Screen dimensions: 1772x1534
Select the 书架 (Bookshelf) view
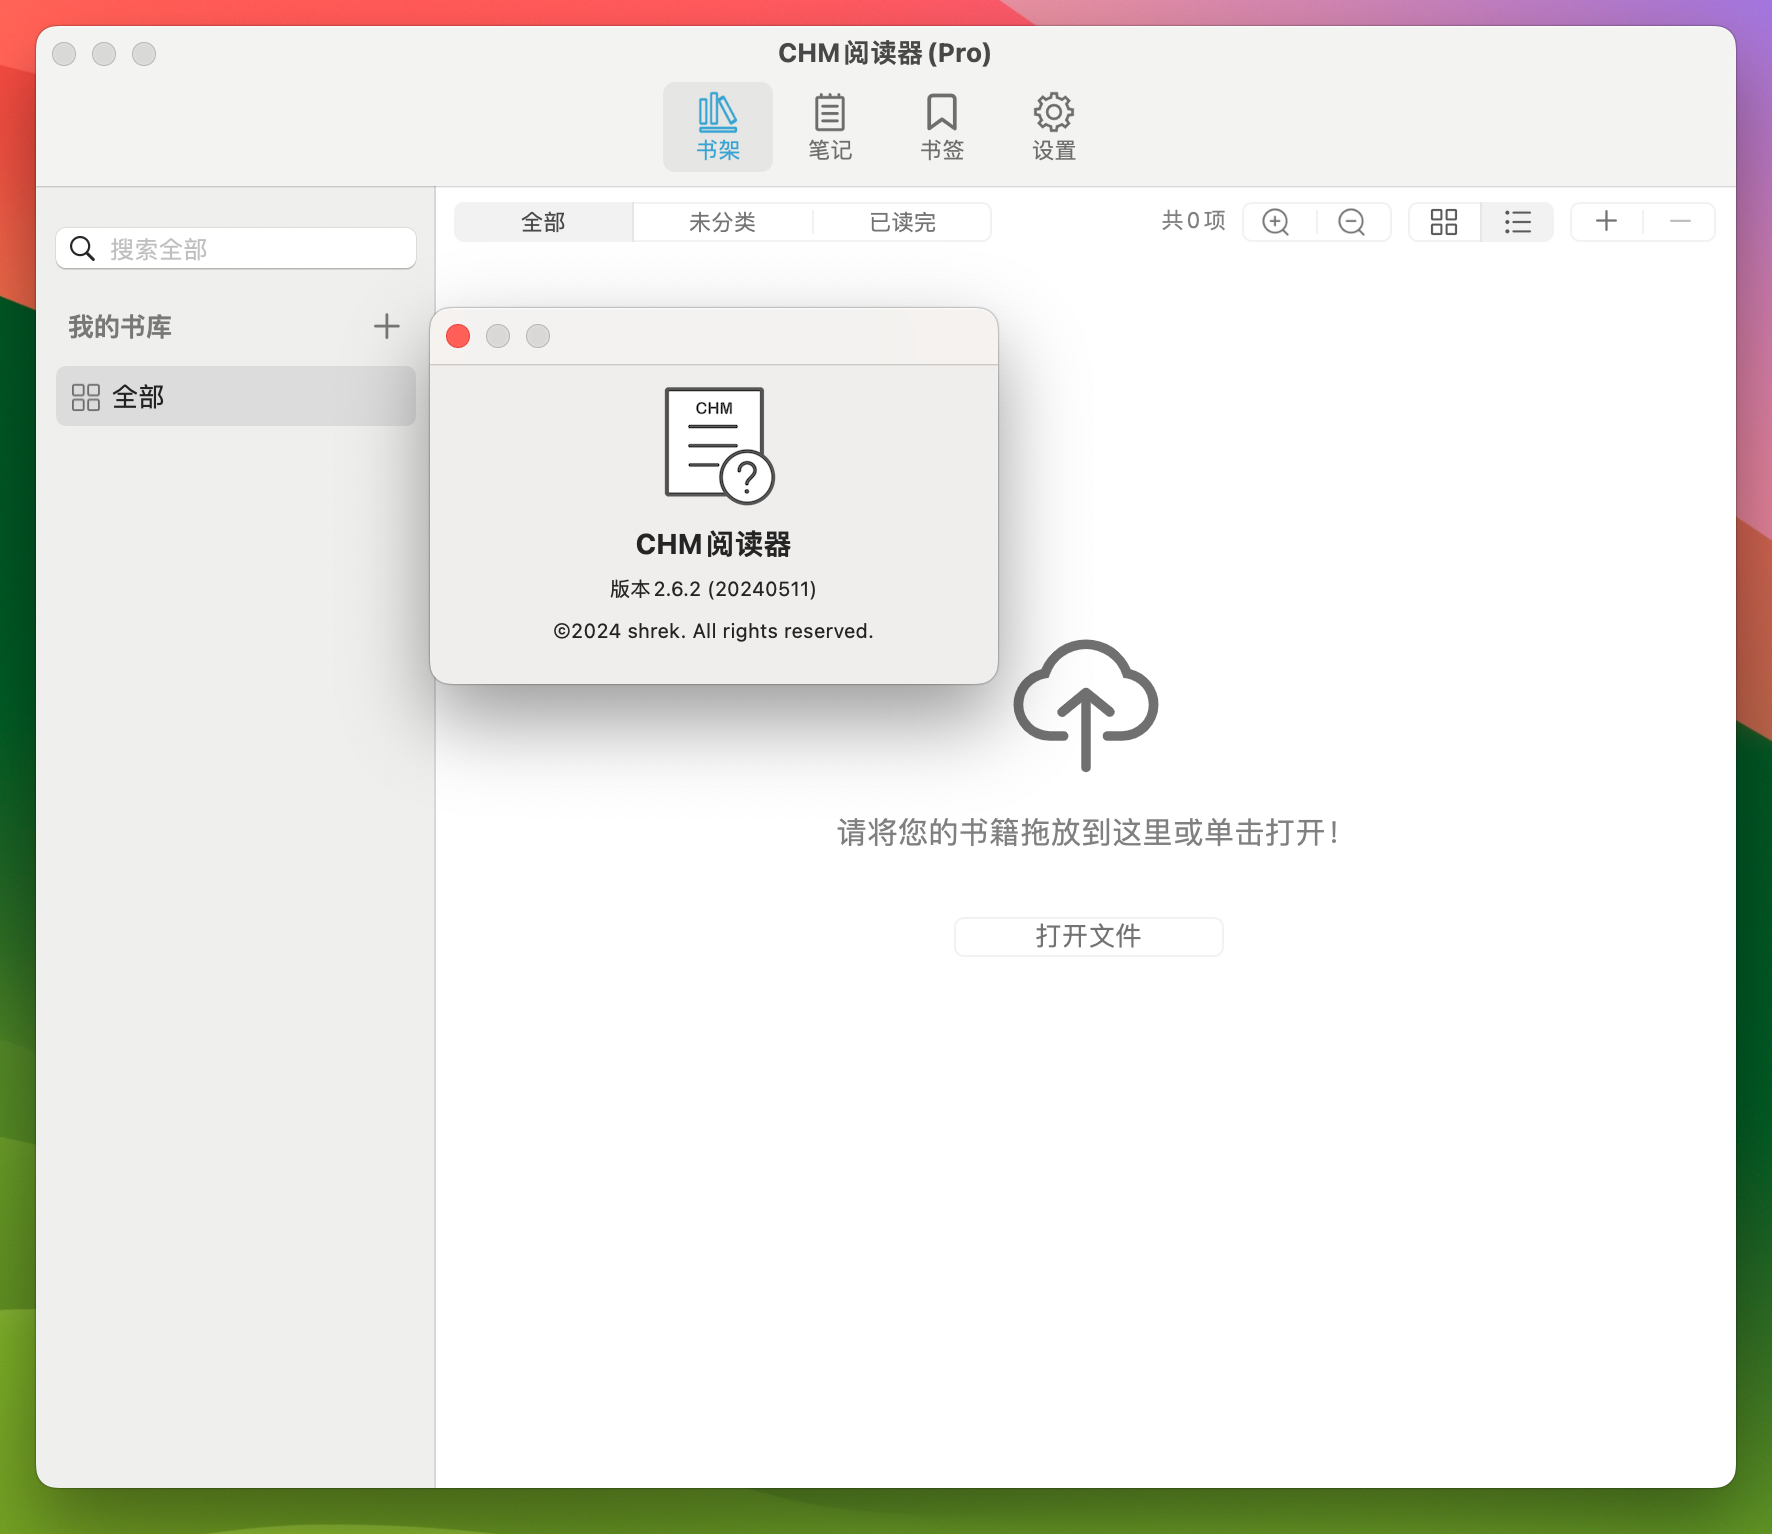coord(717,126)
